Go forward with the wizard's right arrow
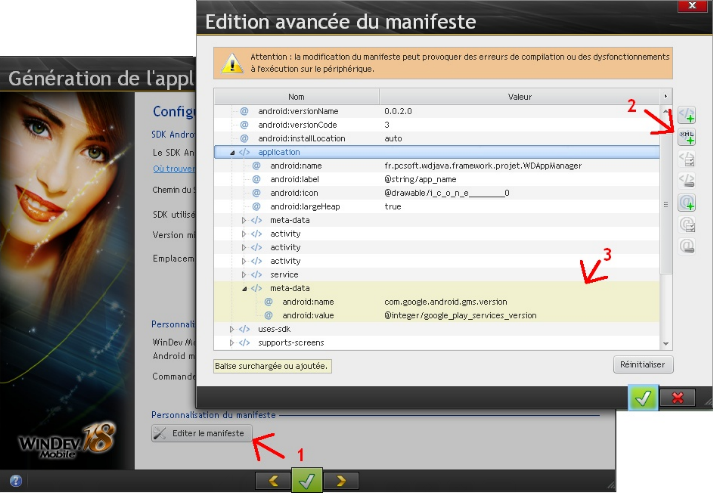The image size is (713, 493). click(x=341, y=481)
